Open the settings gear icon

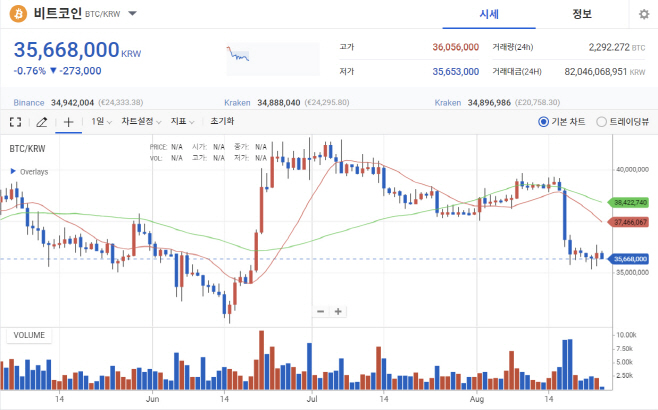click(x=644, y=14)
